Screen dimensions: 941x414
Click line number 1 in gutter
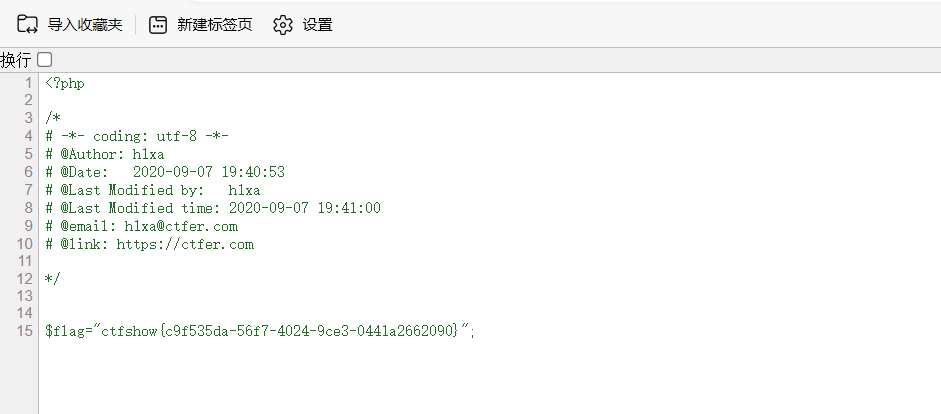point(28,83)
